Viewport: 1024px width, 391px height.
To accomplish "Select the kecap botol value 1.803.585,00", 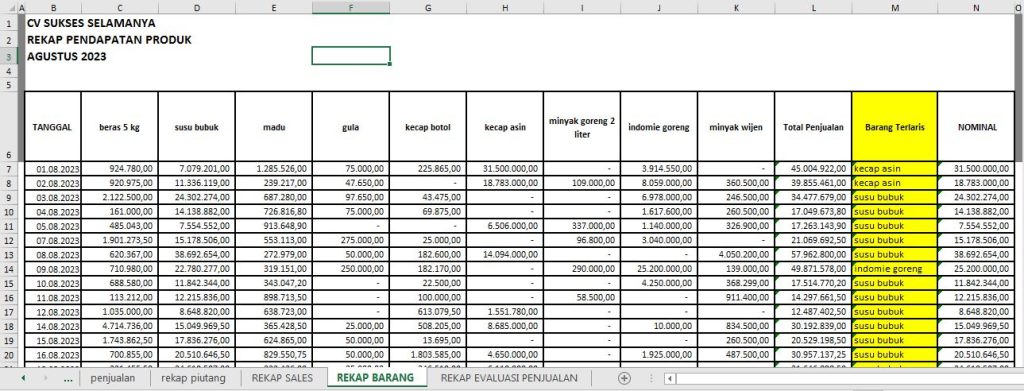I will pyautogui.click(x=428, y=356).
